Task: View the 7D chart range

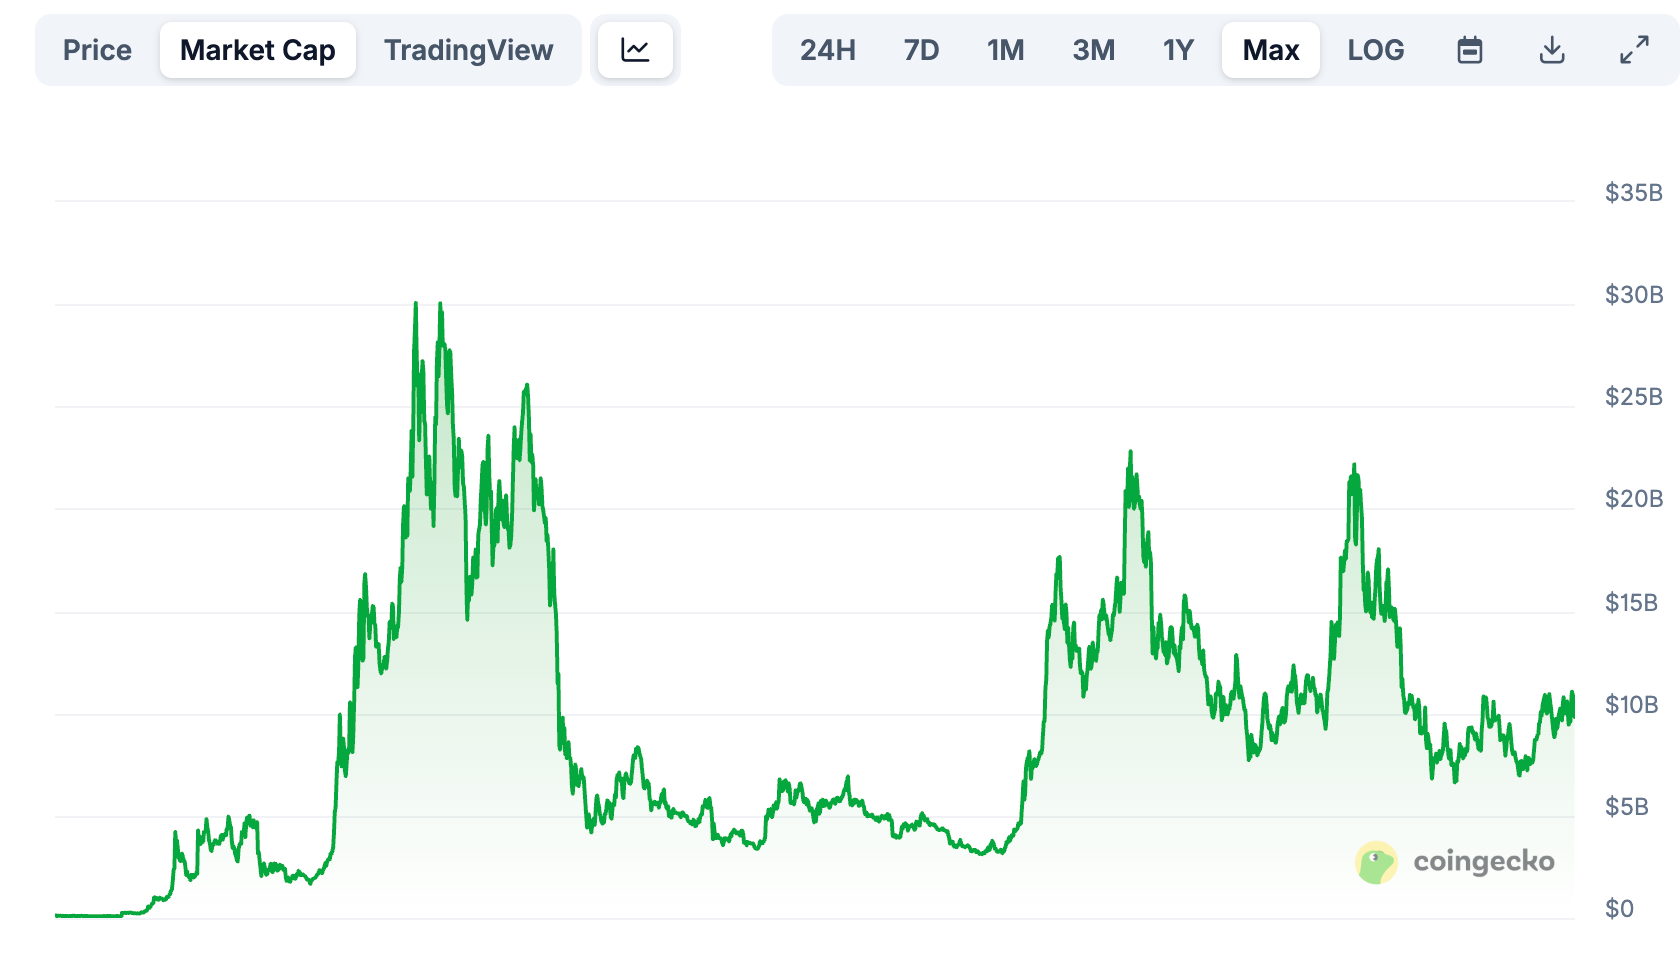Action: [921, 49]
